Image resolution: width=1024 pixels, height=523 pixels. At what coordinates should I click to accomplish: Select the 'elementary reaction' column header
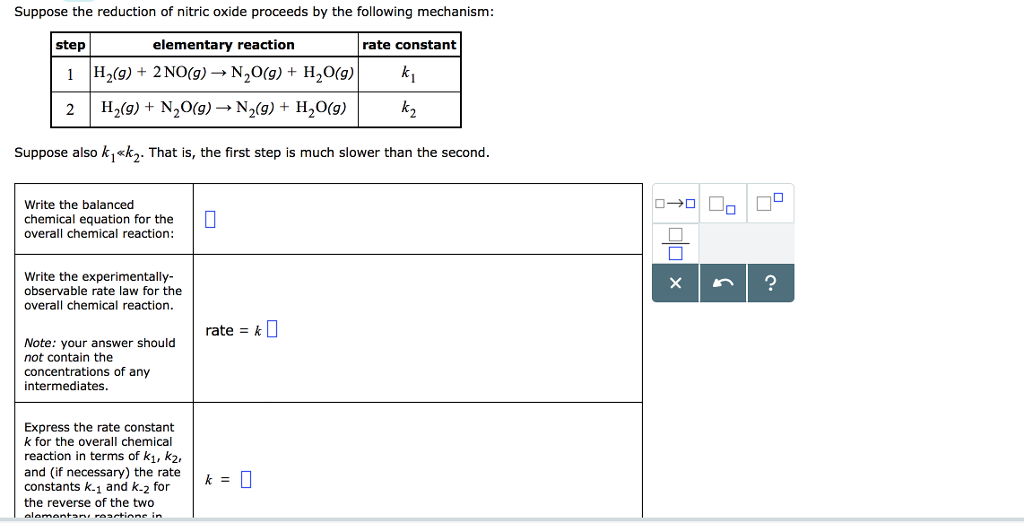[x=224, y=44]
